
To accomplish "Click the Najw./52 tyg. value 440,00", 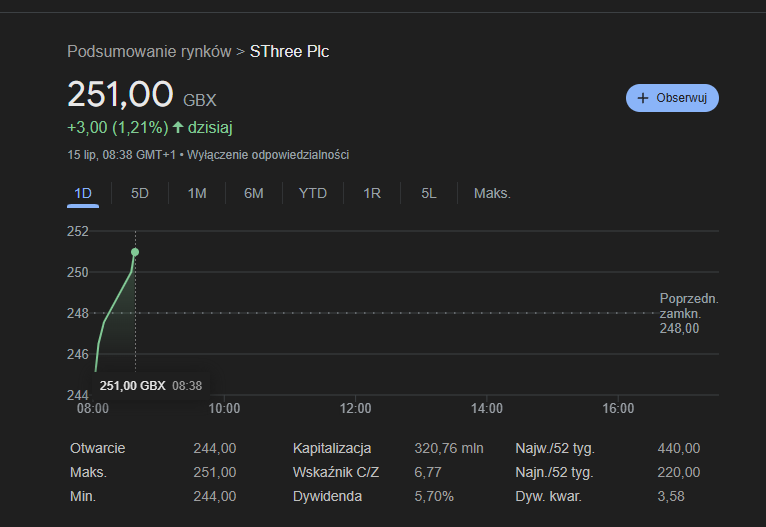I will [x=679, y=448].
